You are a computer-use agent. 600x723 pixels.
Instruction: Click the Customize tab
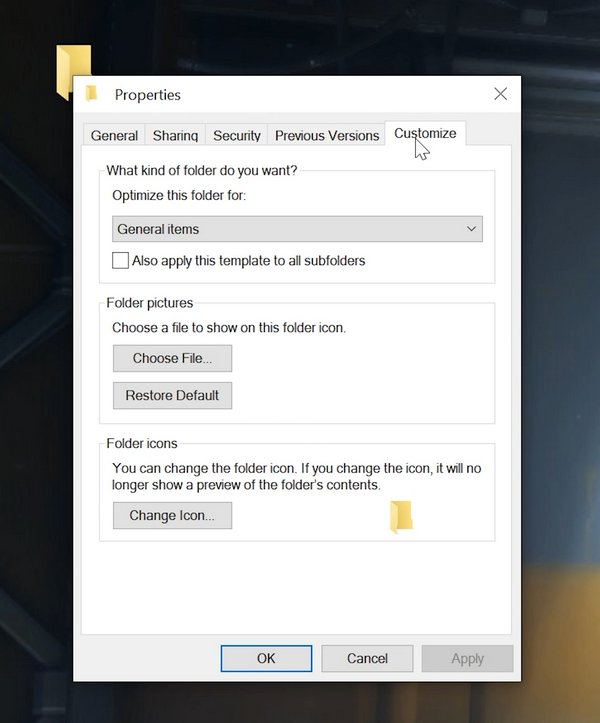(425, 133)
